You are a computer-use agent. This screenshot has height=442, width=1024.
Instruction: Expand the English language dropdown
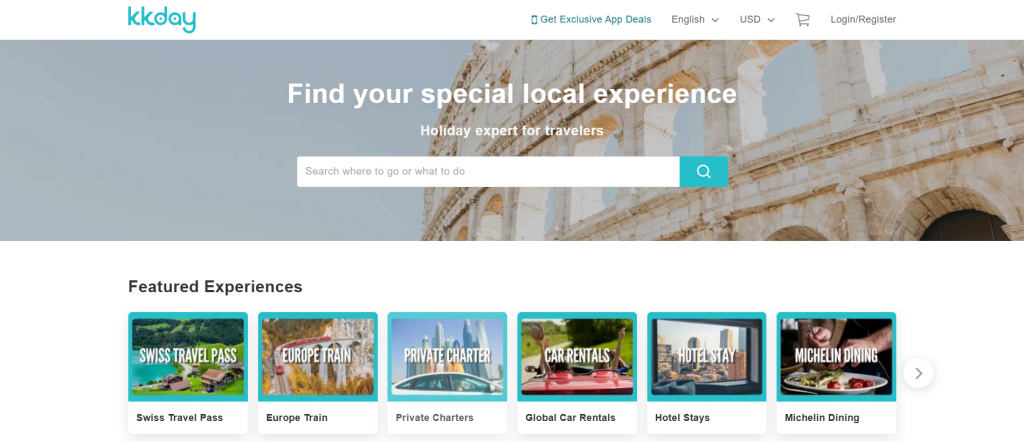click(695, 20)
